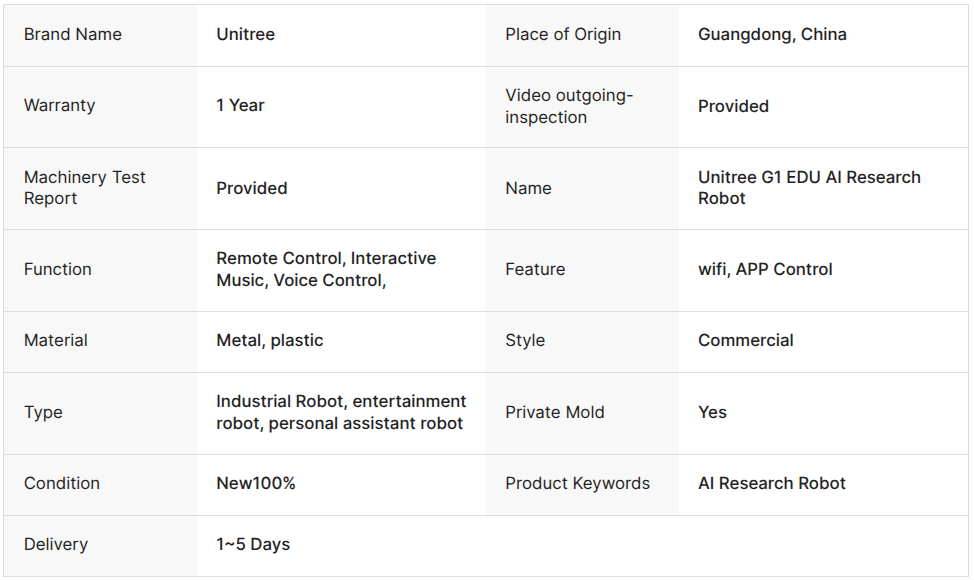The image size is (974, 580).
Task: Select the AI Research Robot keyword value
Action: click(771, 483)
